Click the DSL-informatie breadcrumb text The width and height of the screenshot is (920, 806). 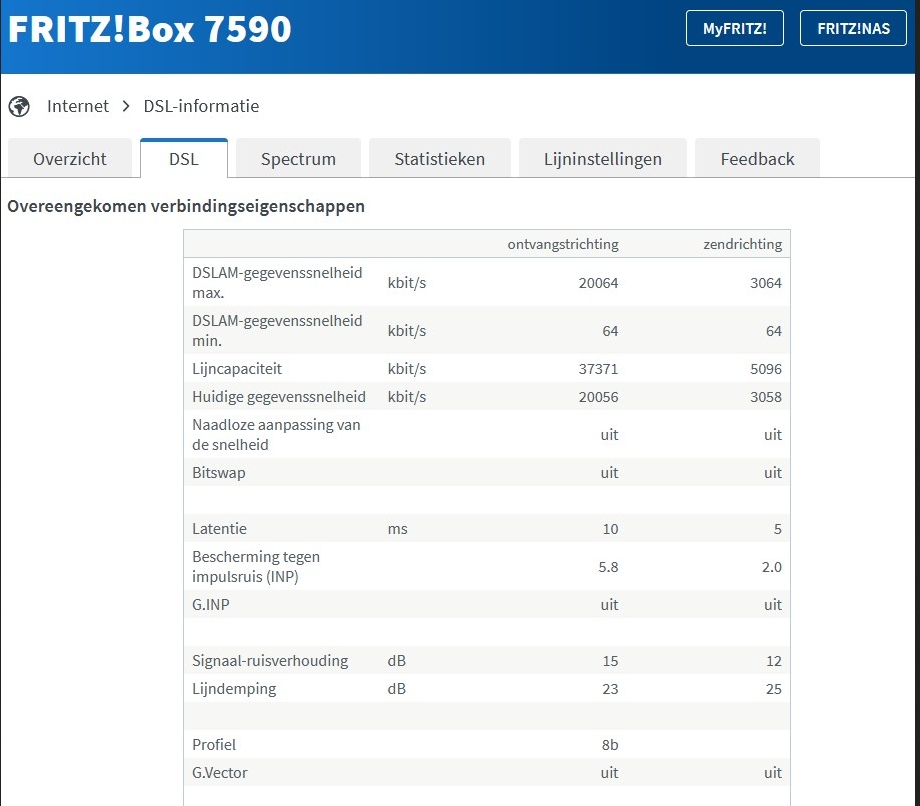(201, 106)
